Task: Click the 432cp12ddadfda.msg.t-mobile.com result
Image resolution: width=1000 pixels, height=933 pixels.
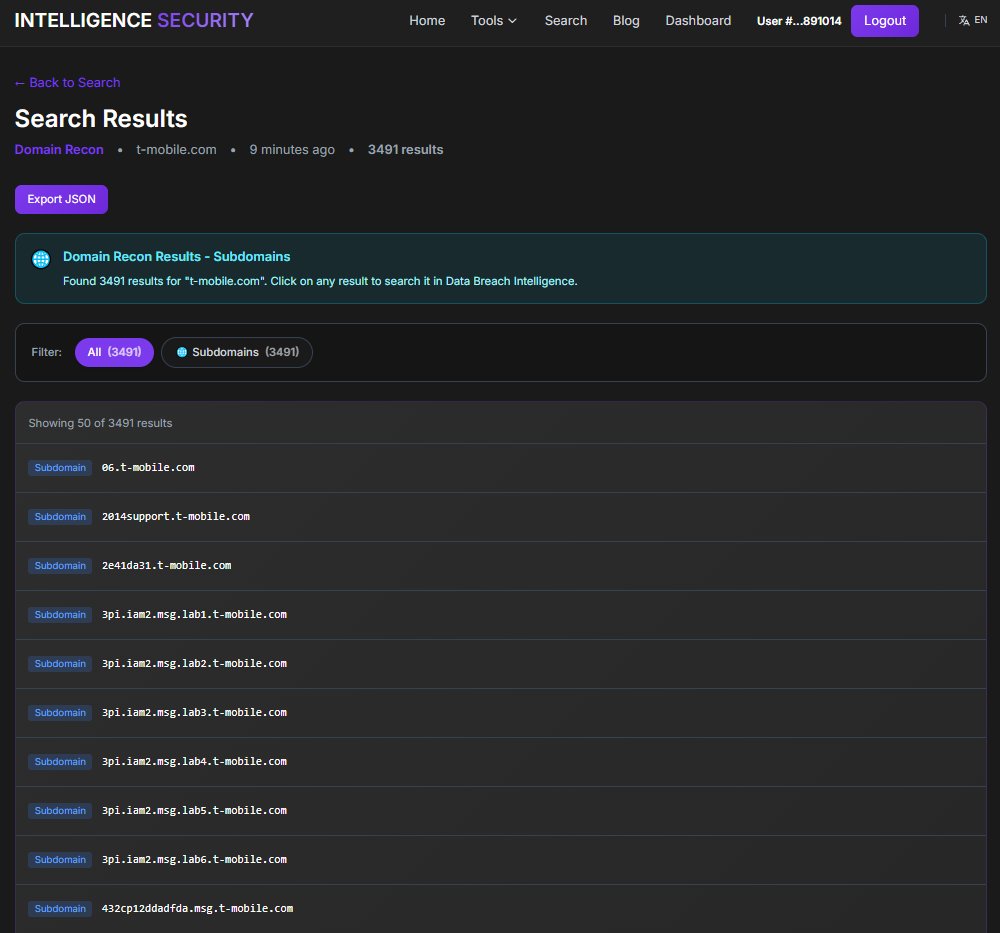Action: (501, 909)
